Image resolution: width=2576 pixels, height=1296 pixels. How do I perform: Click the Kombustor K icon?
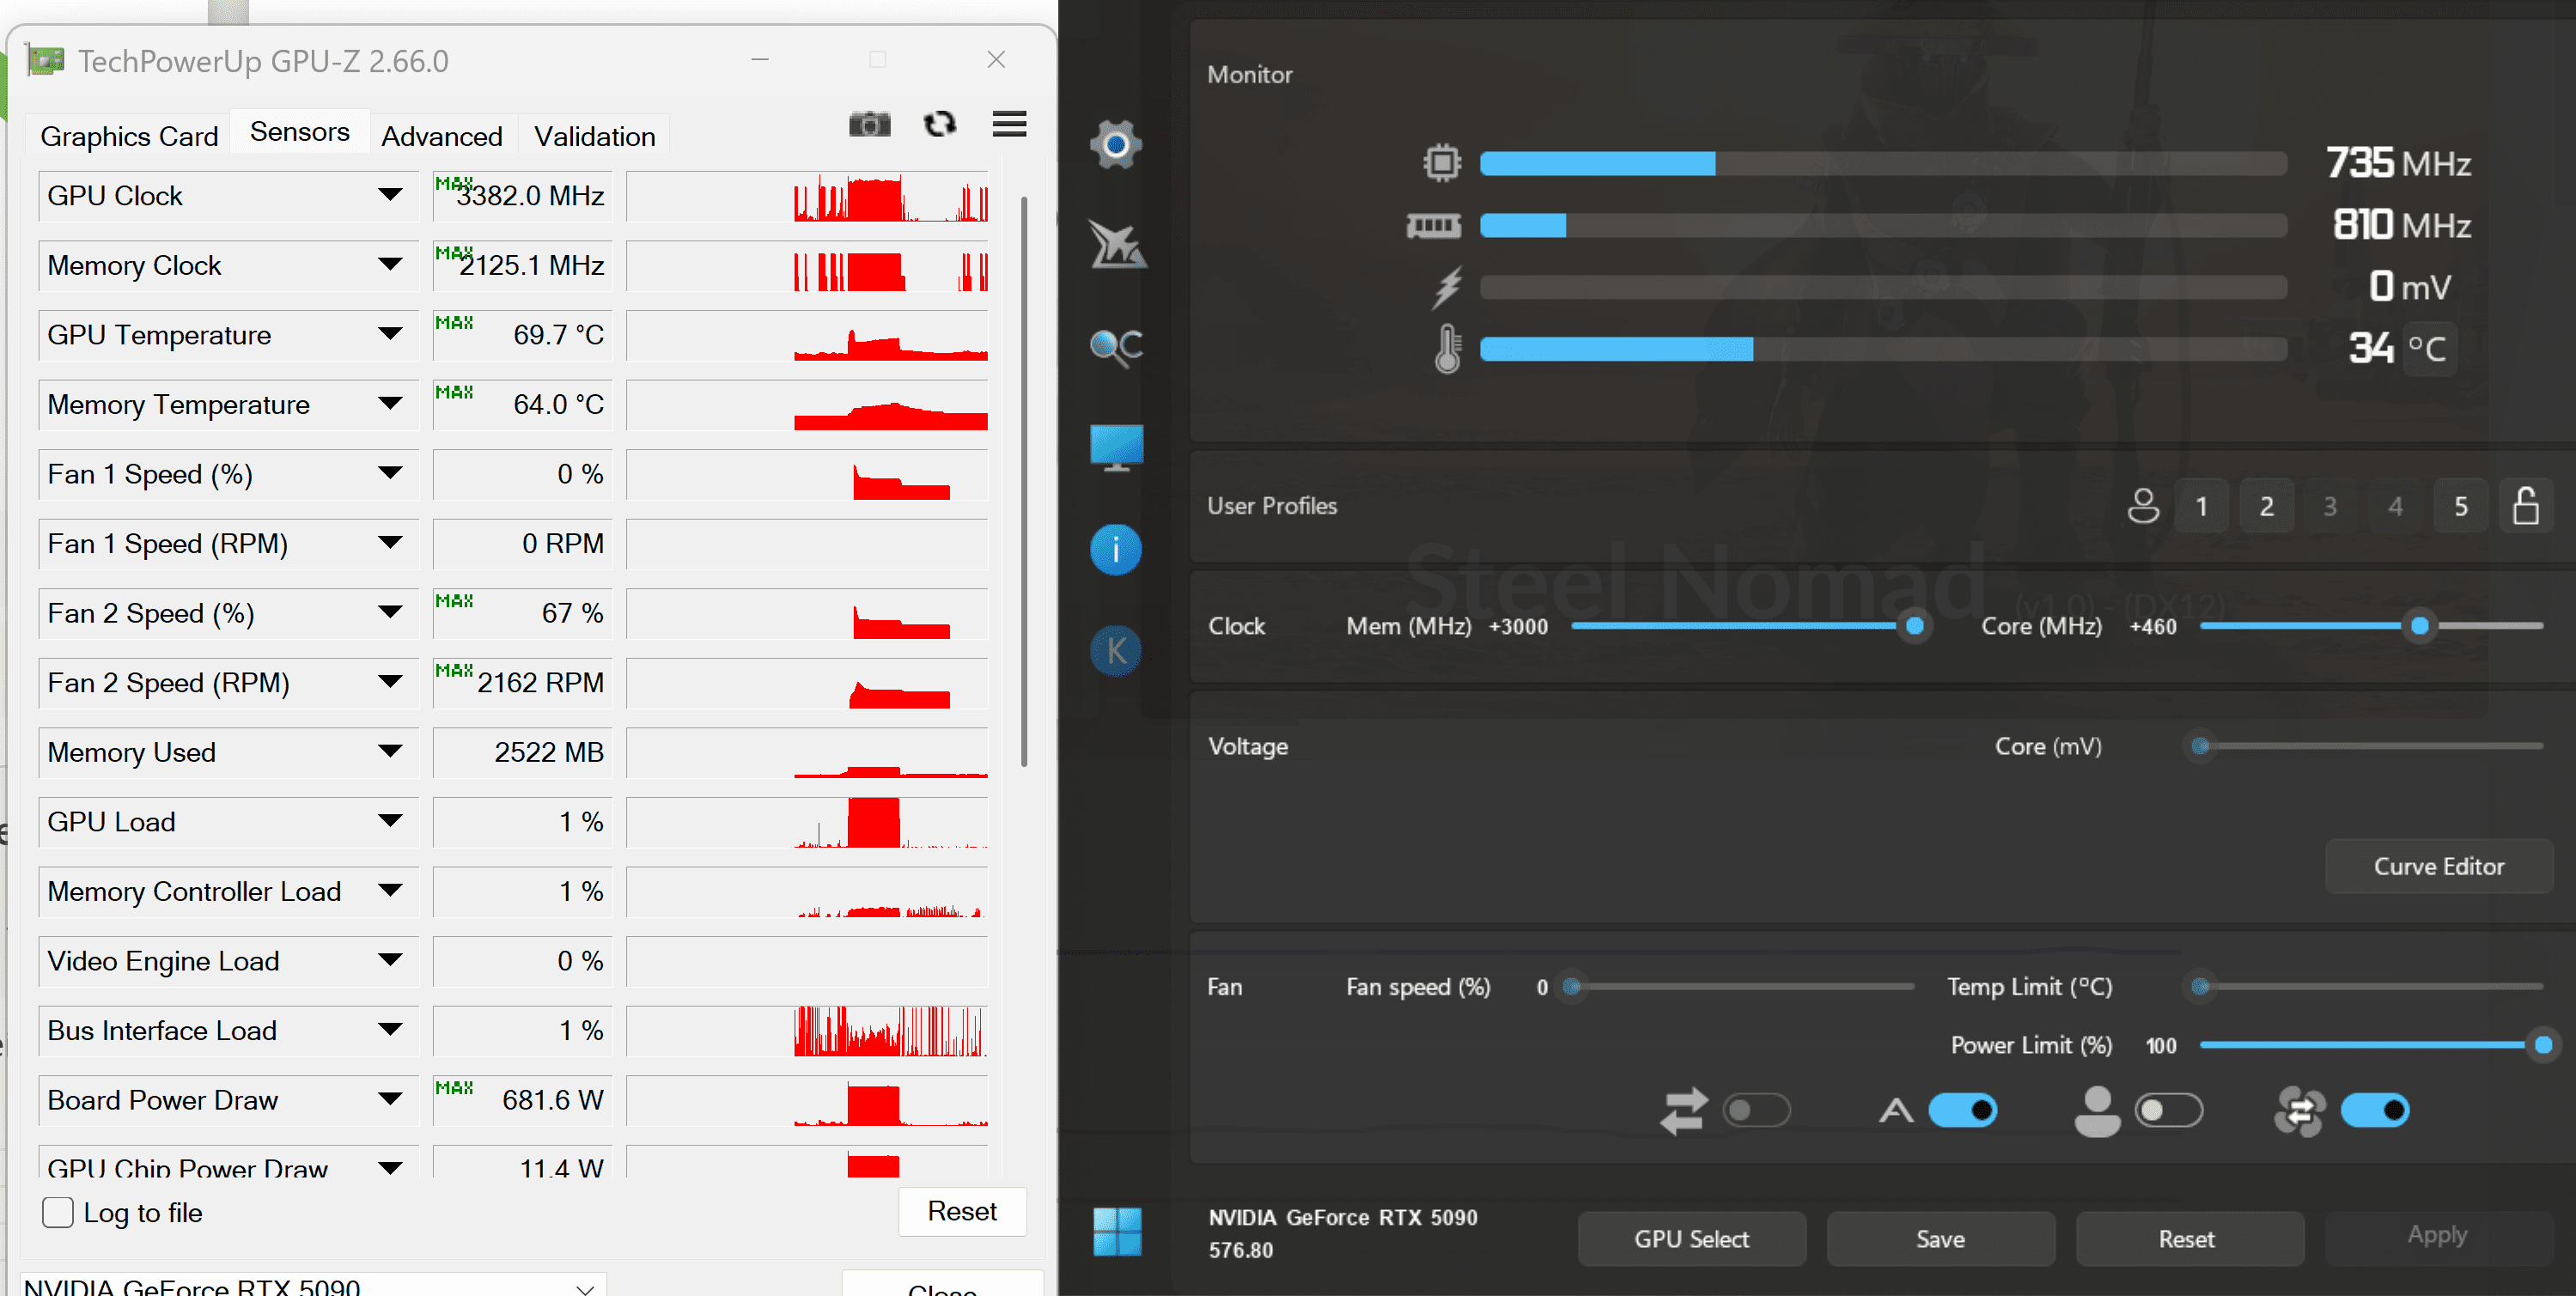[x=1115, y=651]
